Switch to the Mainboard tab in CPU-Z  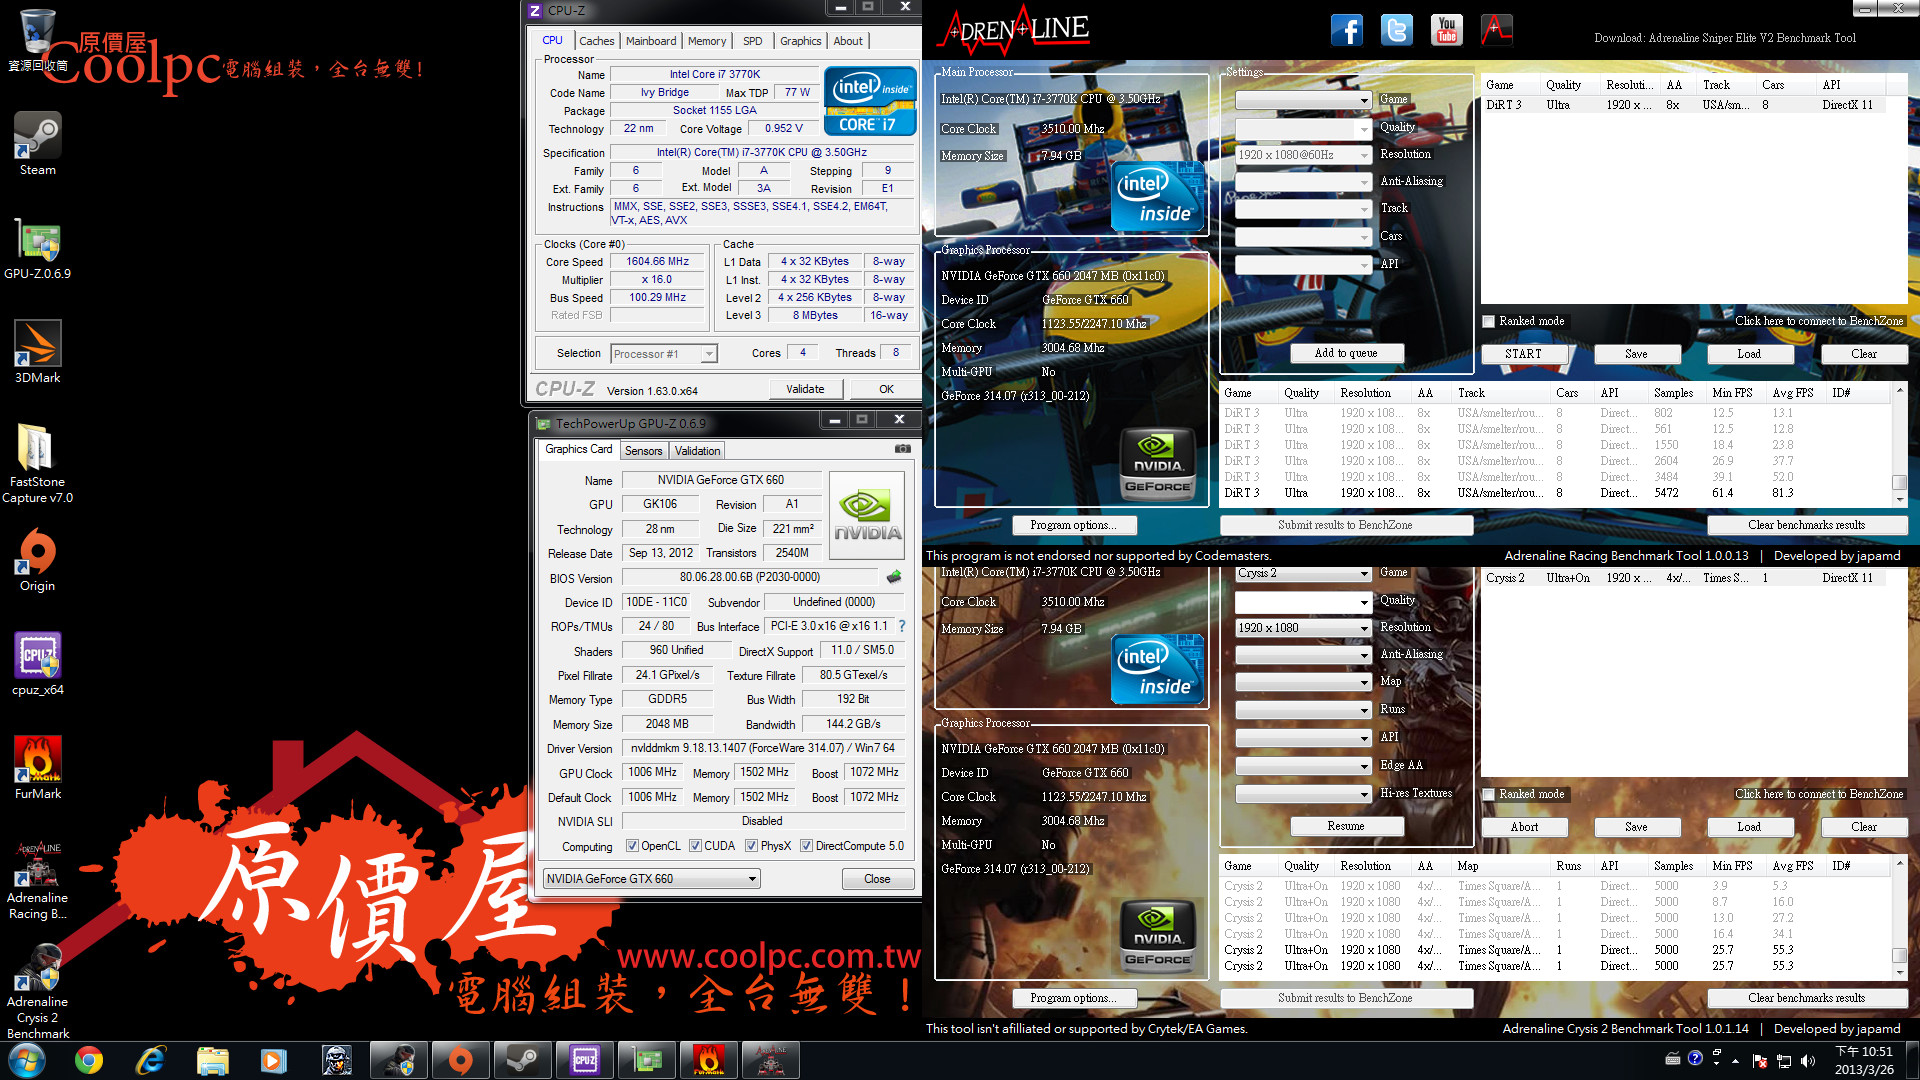click(x=651, y=41)
